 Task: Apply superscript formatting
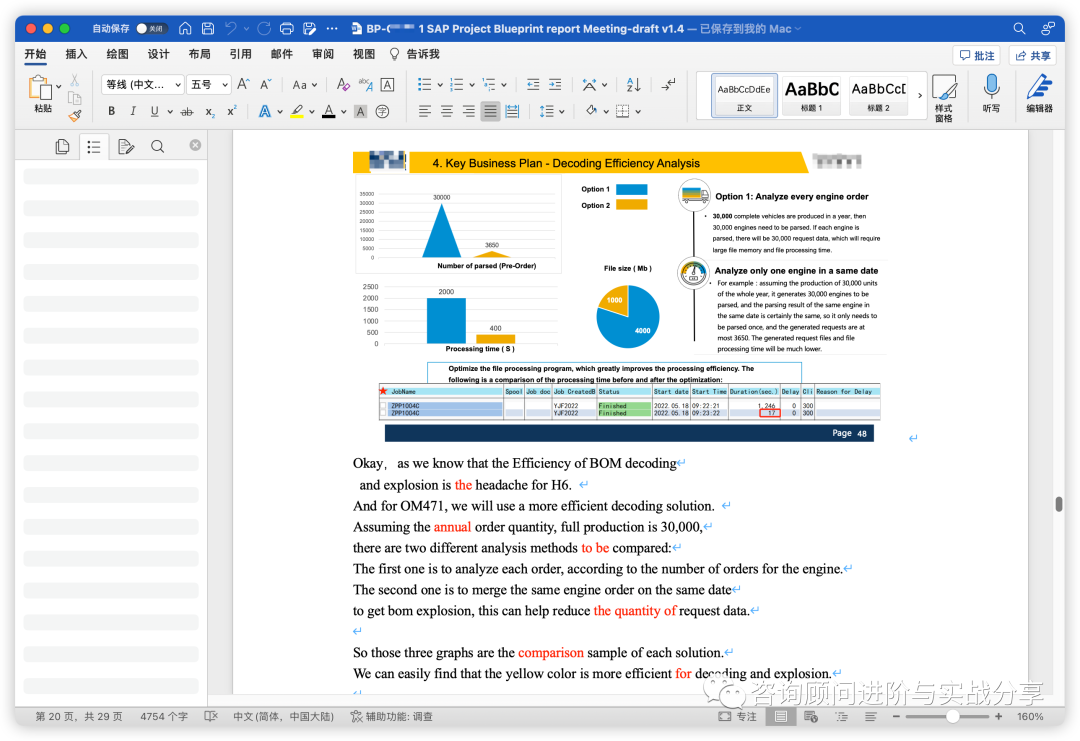232,110
